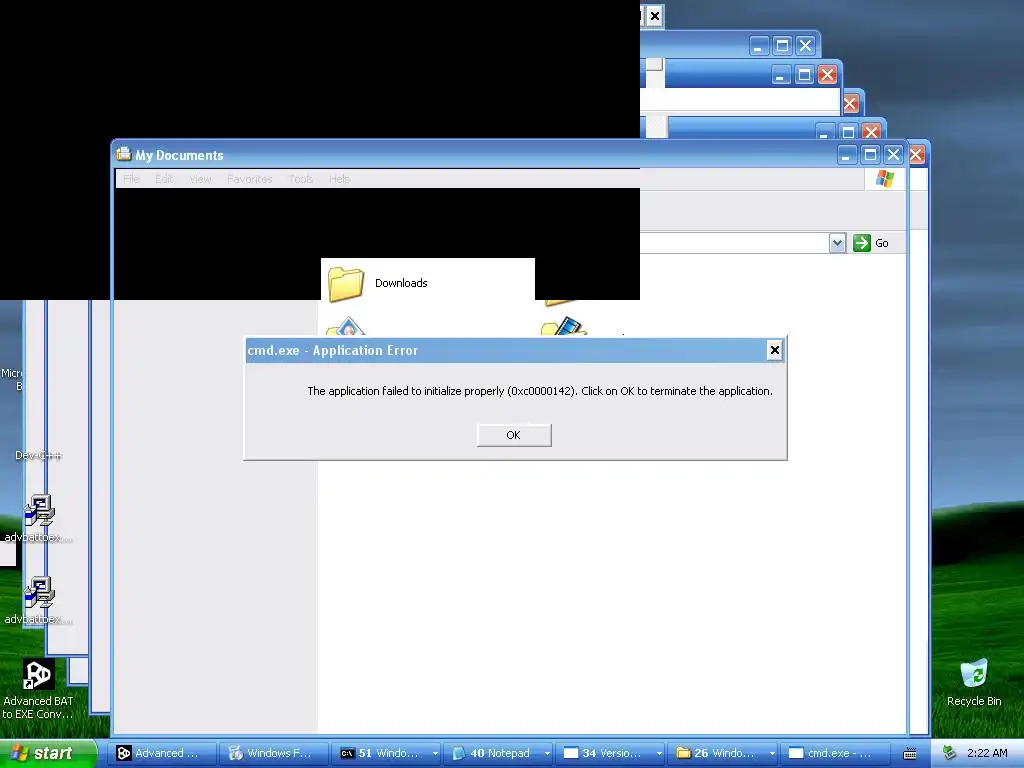Viewport: 1024px width, 768px height.
Task: Click the My Documents title bar folder icon
Action: pyautogui.click(x=123, y=155)
